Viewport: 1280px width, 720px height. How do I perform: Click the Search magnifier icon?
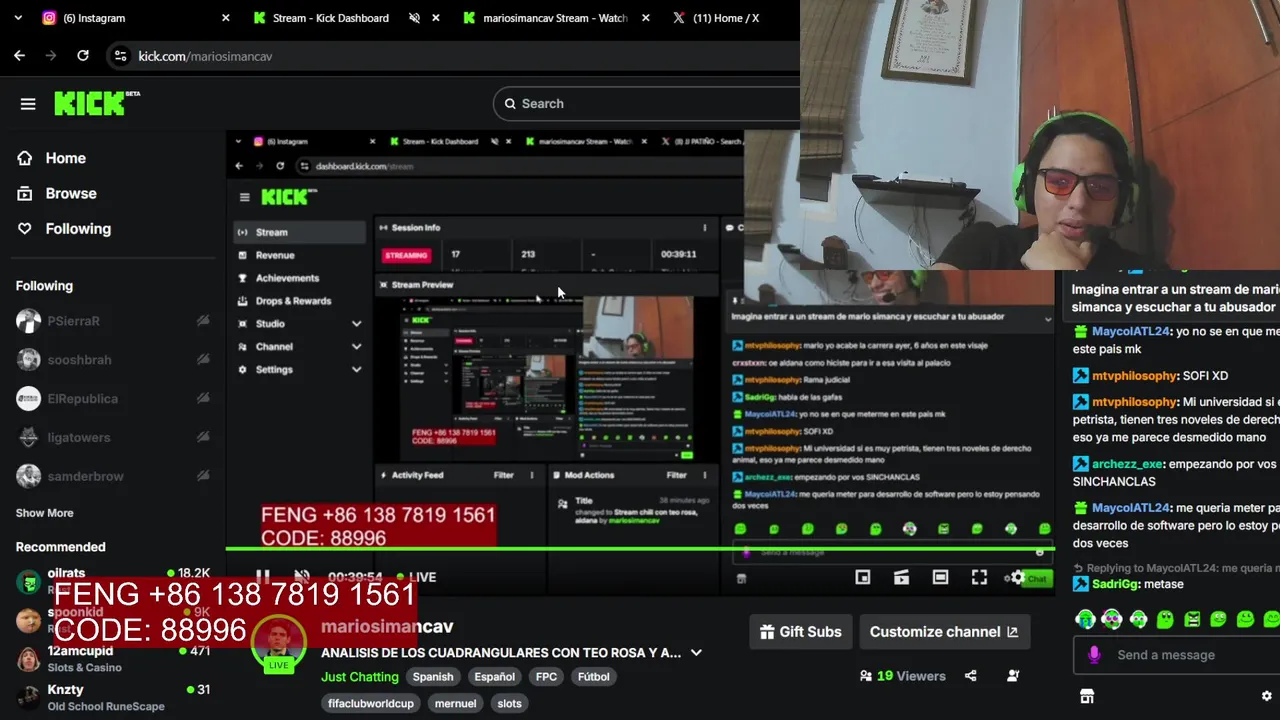pyautogui.click(x=510, y=103)
